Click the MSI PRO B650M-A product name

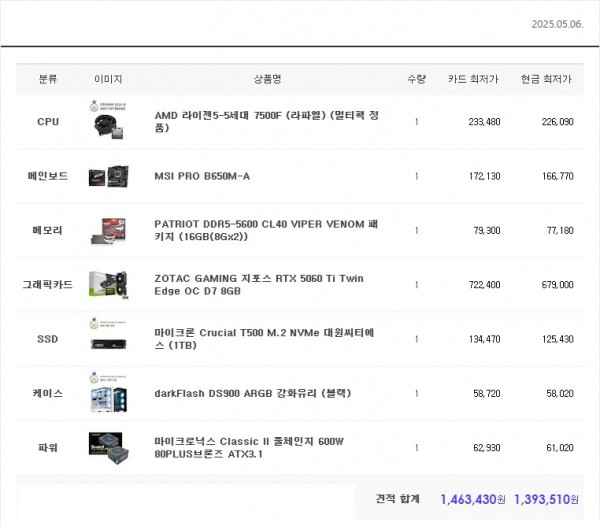pos(202,176)
